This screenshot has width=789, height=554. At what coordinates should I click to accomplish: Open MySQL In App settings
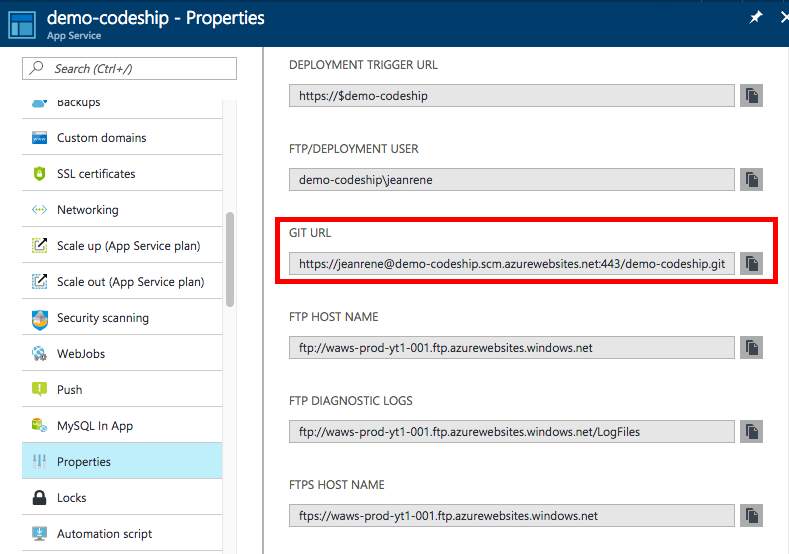[x=122, y=426]
